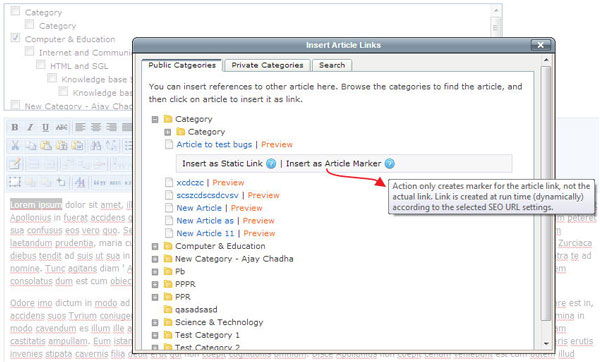Click the Find binoculars icon in editor toolbar
This screenshot has height=362, width=600.
point(96,145)
